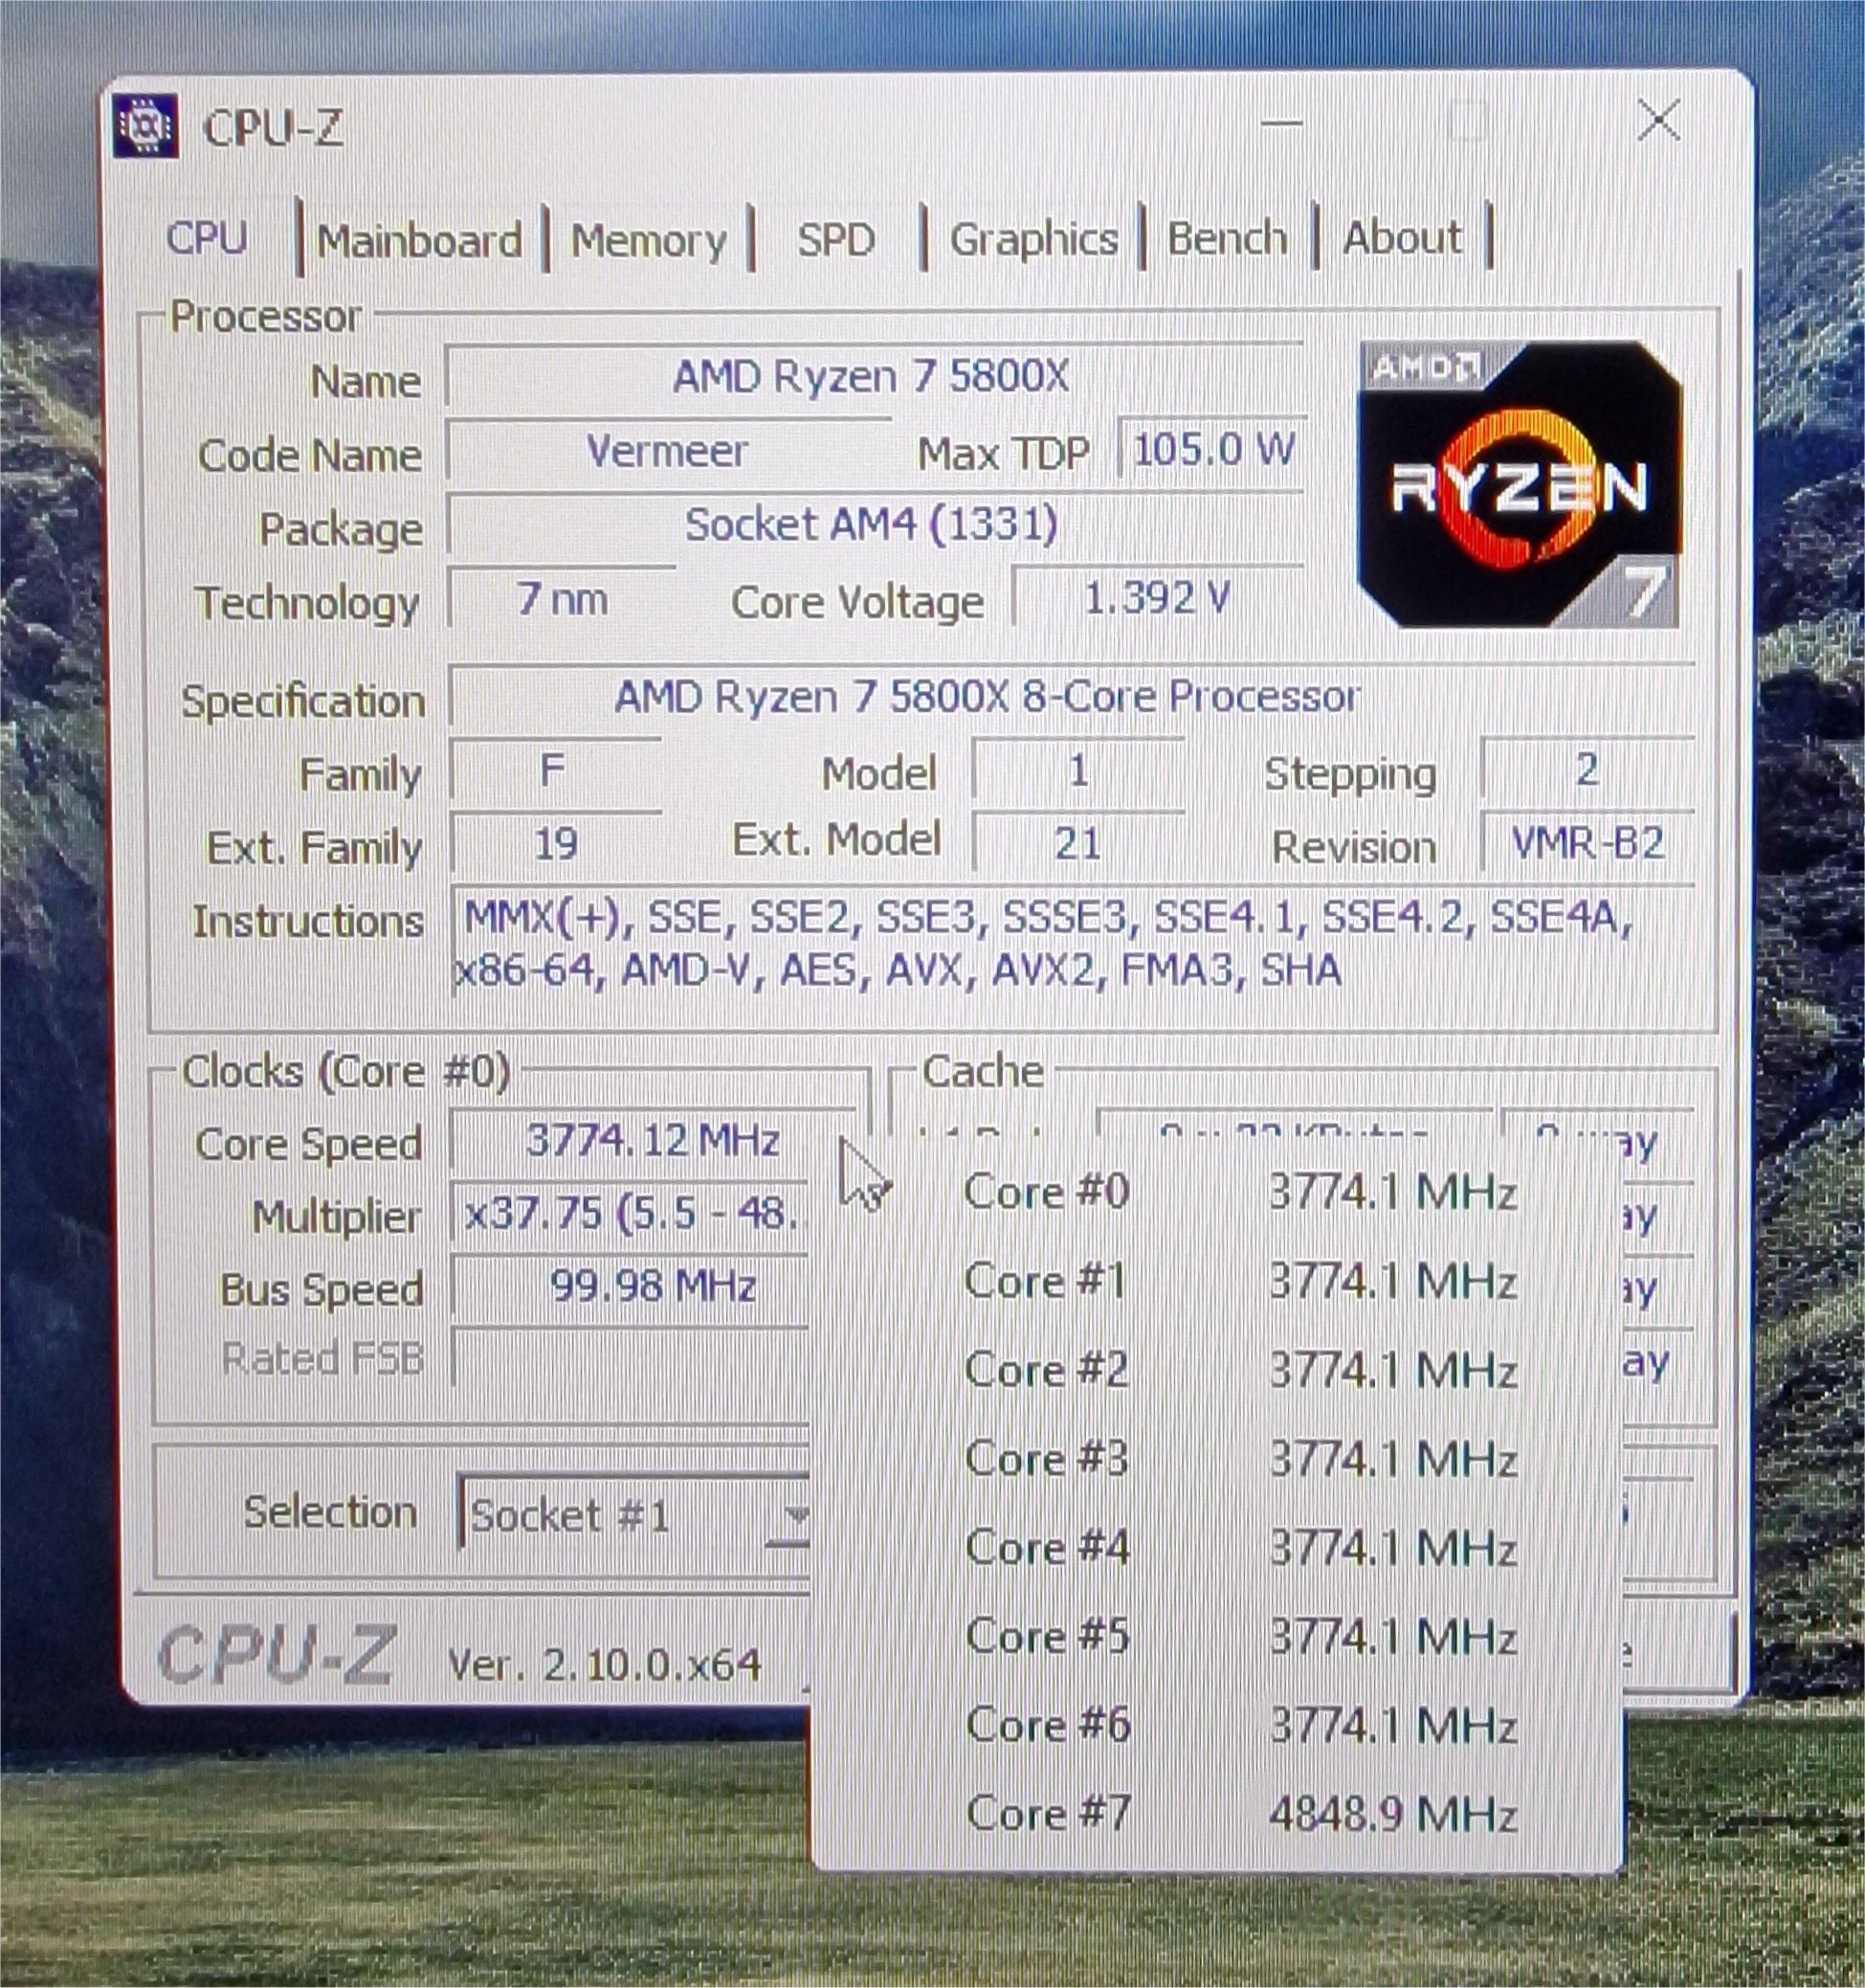The image size is (1865, 1988).
Task: Click the Bus Speed value 99.98 MHz
Action: pos(632,1286)
